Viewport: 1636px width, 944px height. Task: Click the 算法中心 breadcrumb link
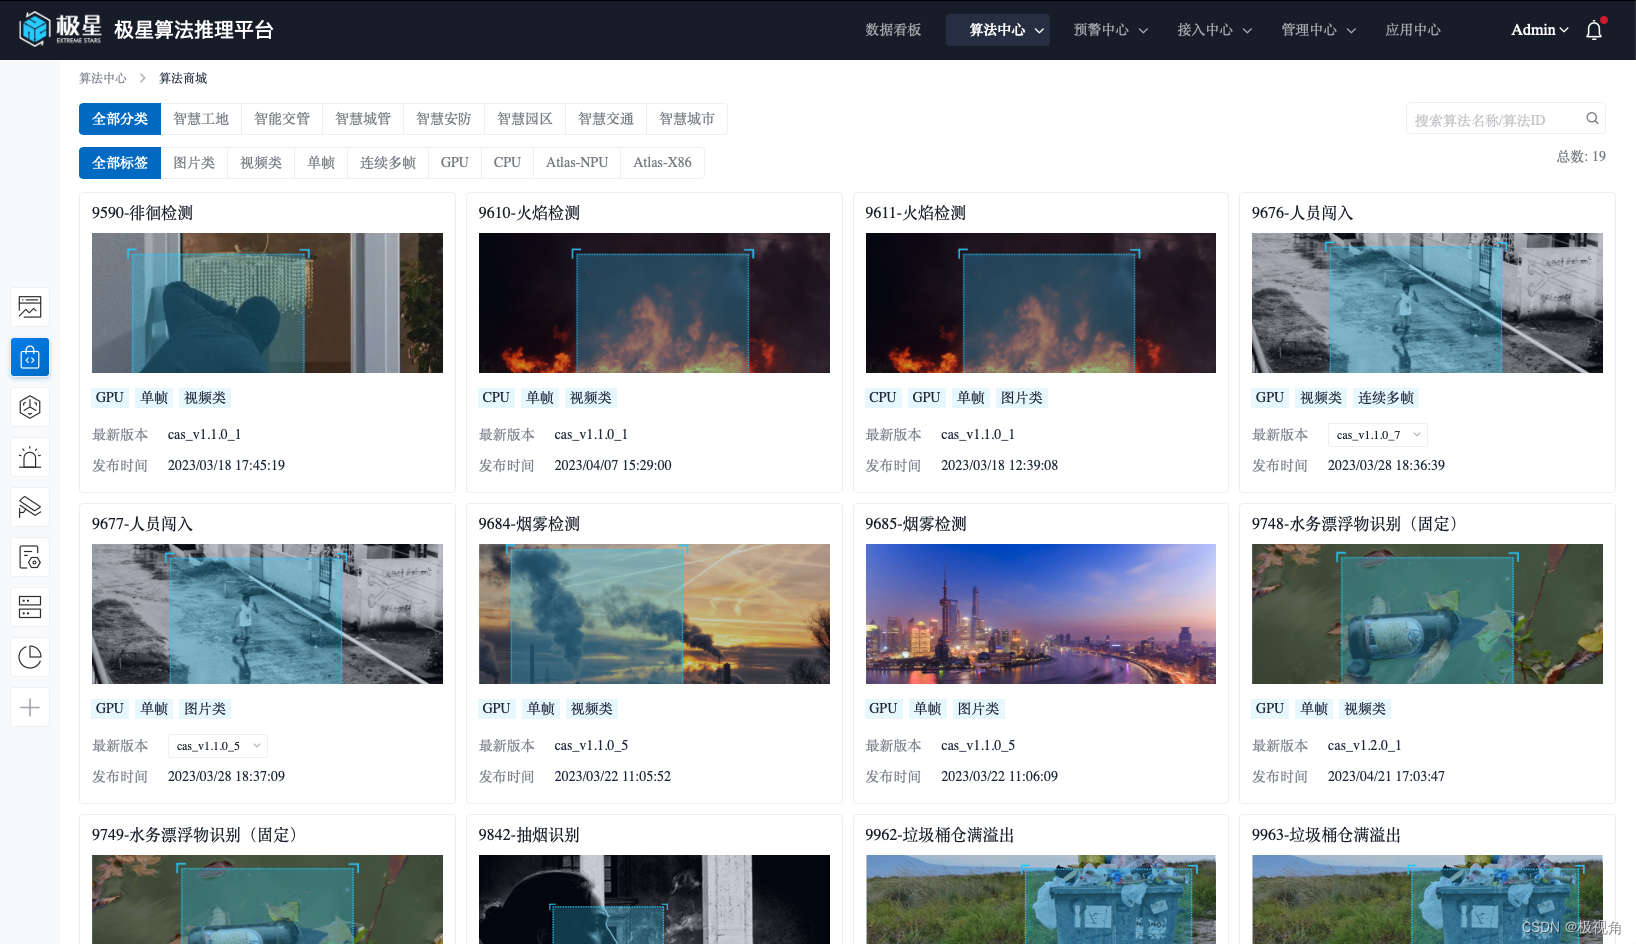[x=103, y=78]
